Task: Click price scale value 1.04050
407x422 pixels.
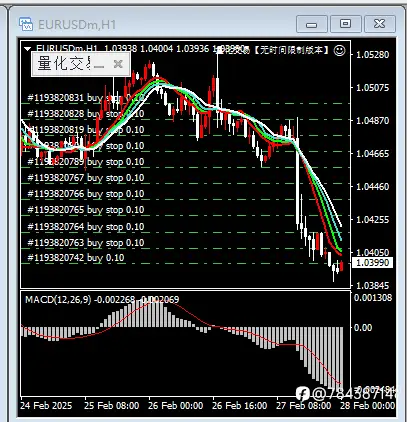Action: [373, 252]
